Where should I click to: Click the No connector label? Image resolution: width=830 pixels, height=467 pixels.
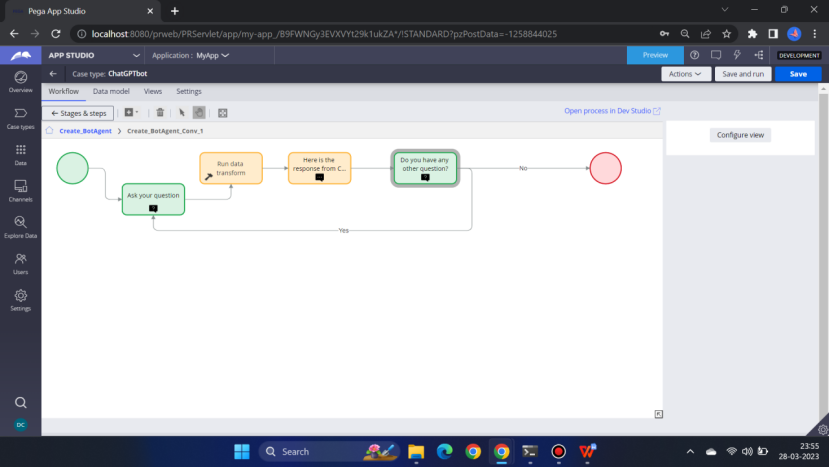523,168
